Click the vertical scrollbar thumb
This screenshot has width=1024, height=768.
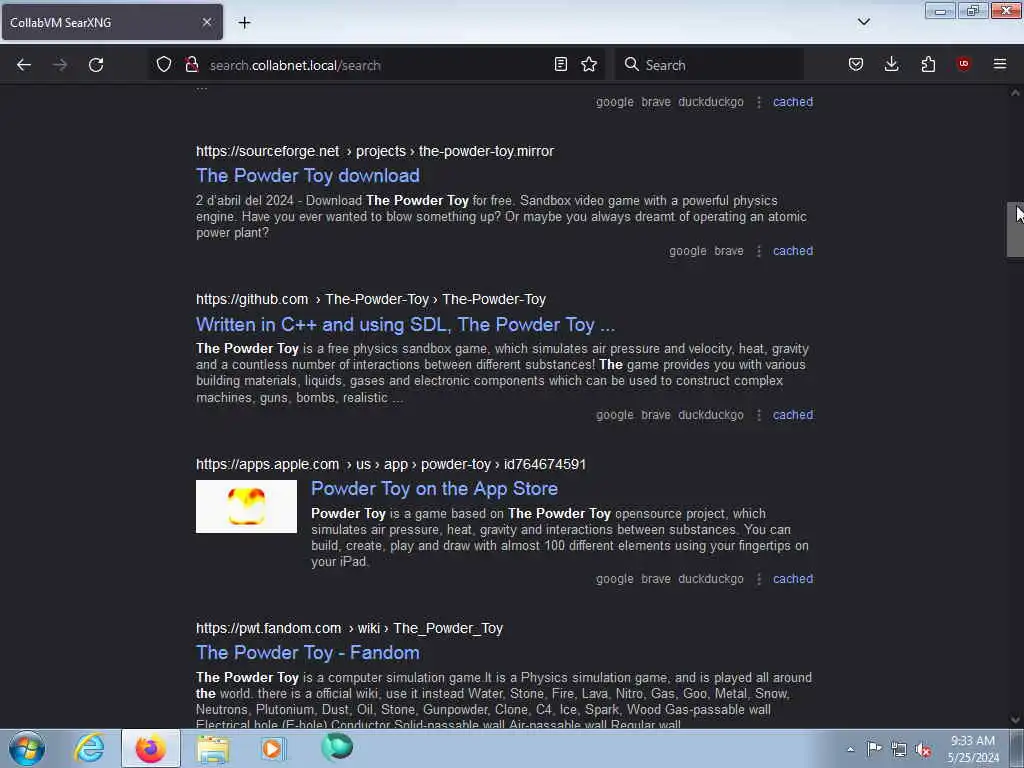pos(1015,229)
